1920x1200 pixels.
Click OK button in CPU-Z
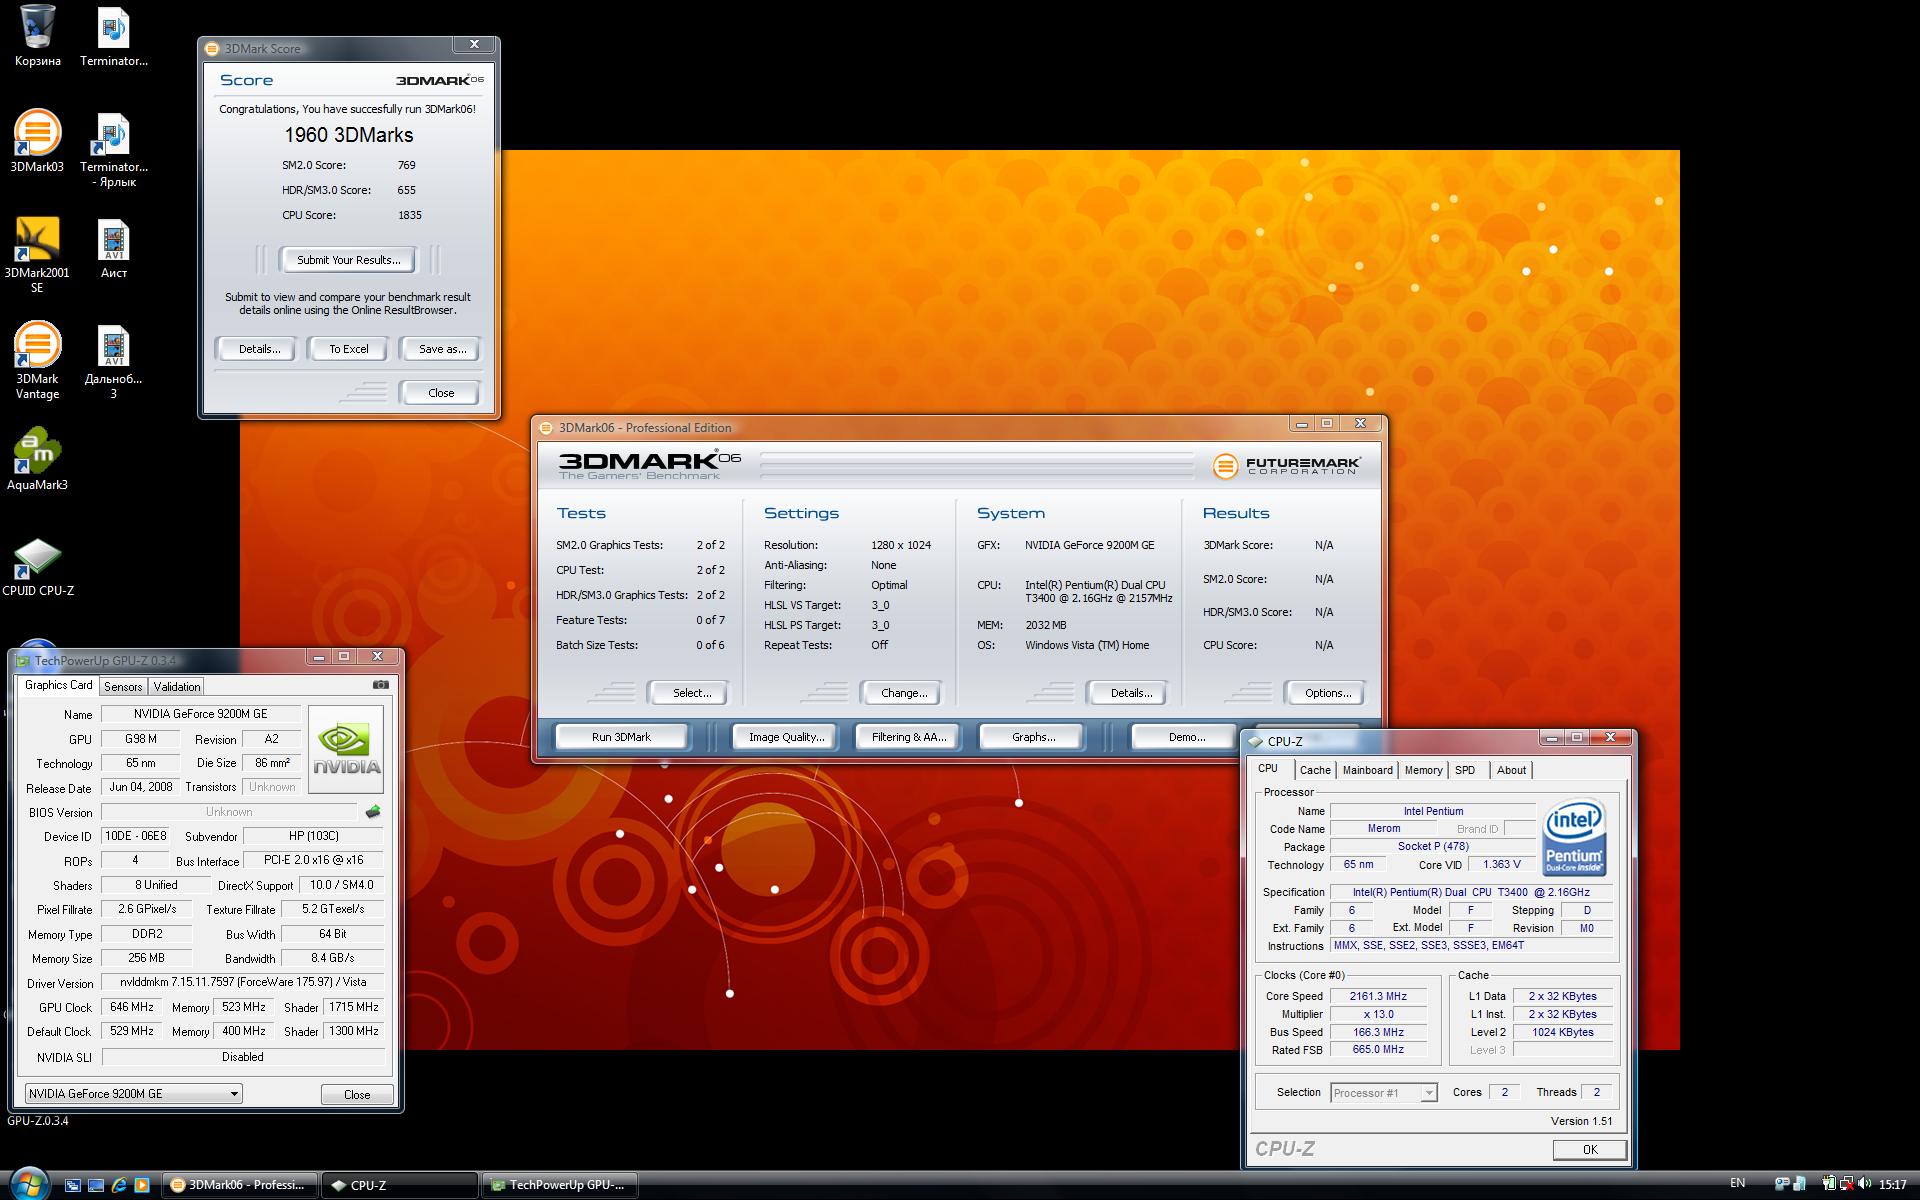point(1589,1150)
